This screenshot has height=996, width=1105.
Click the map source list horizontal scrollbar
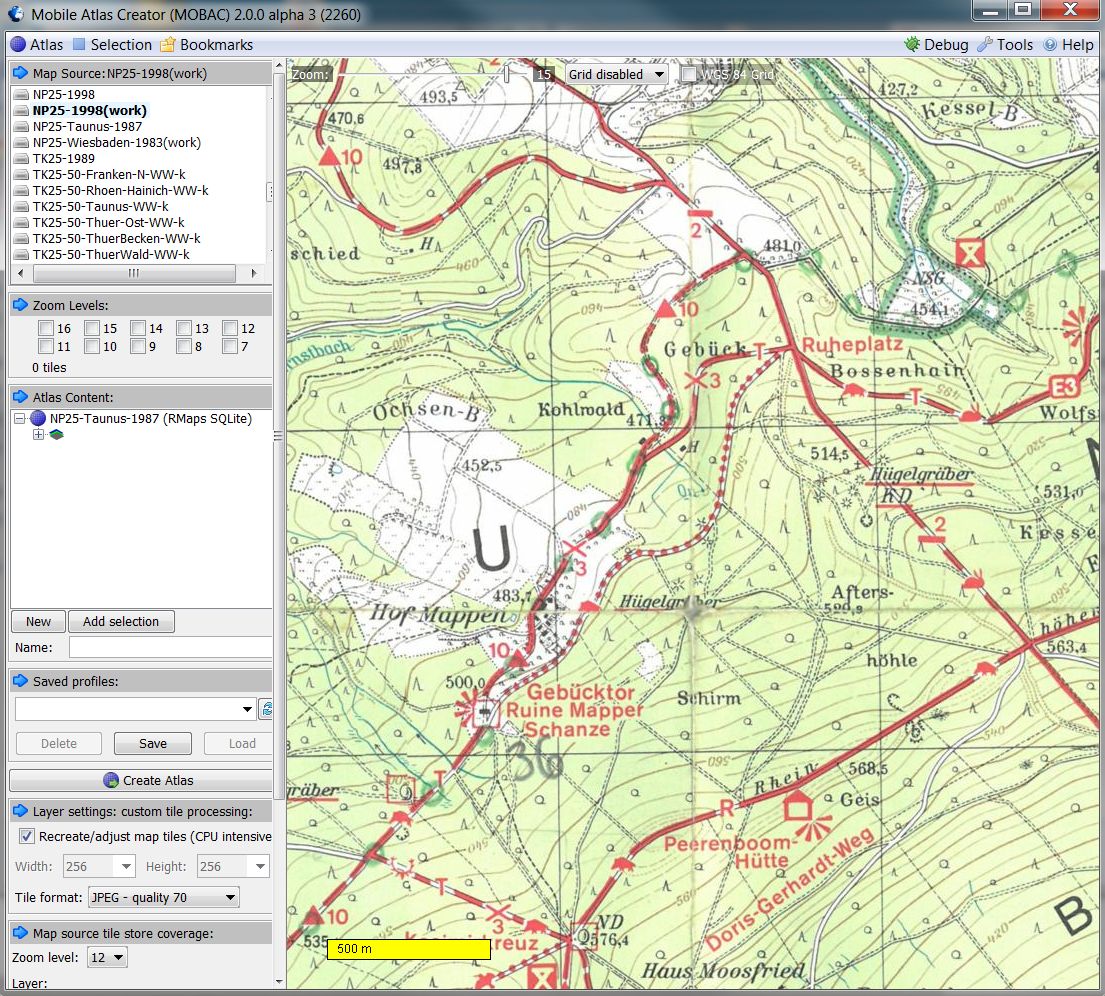[x=135, y=273]
